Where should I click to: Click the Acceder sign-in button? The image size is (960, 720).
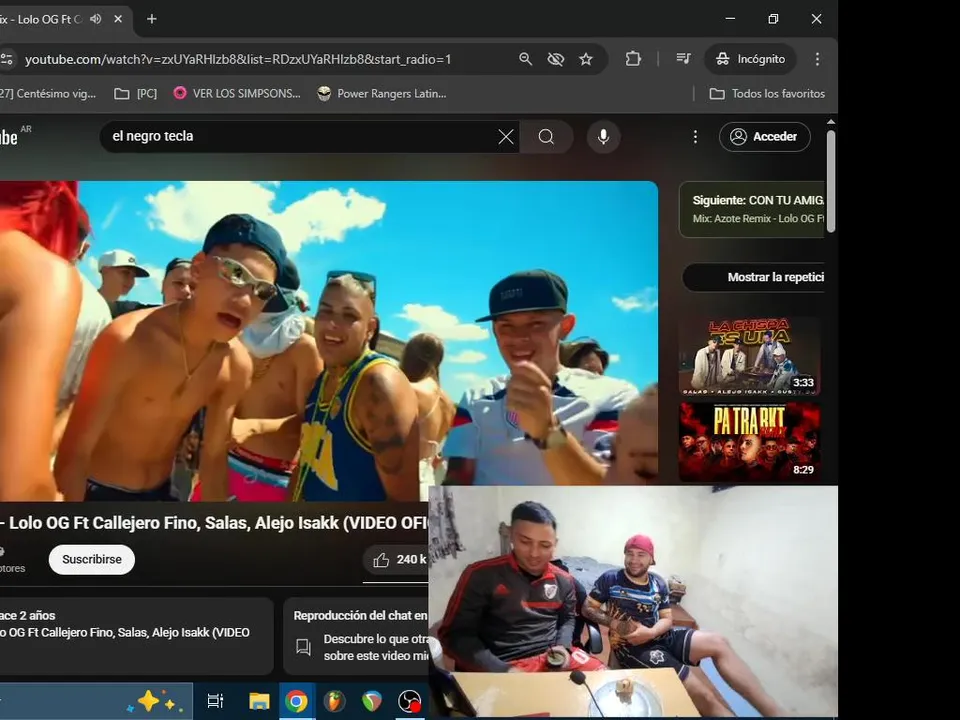(765, 137)
